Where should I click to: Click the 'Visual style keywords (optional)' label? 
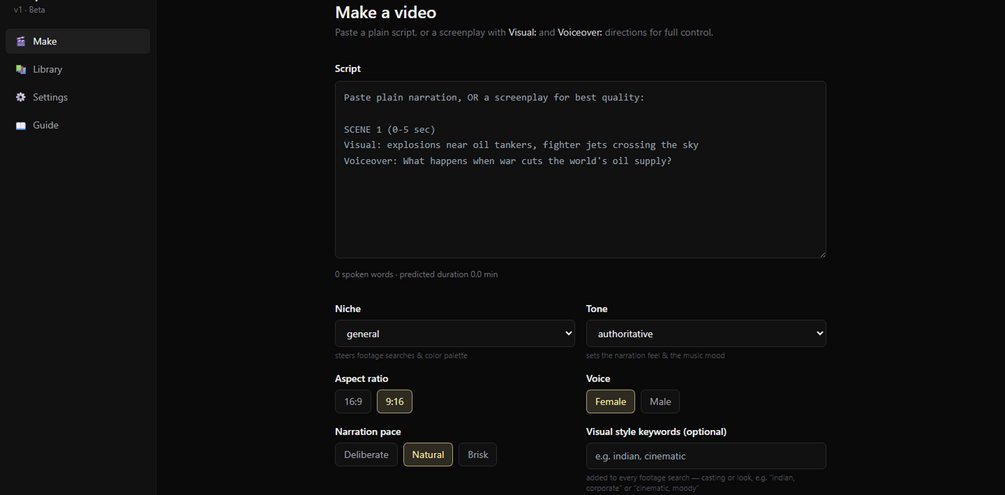pos(656,432)
